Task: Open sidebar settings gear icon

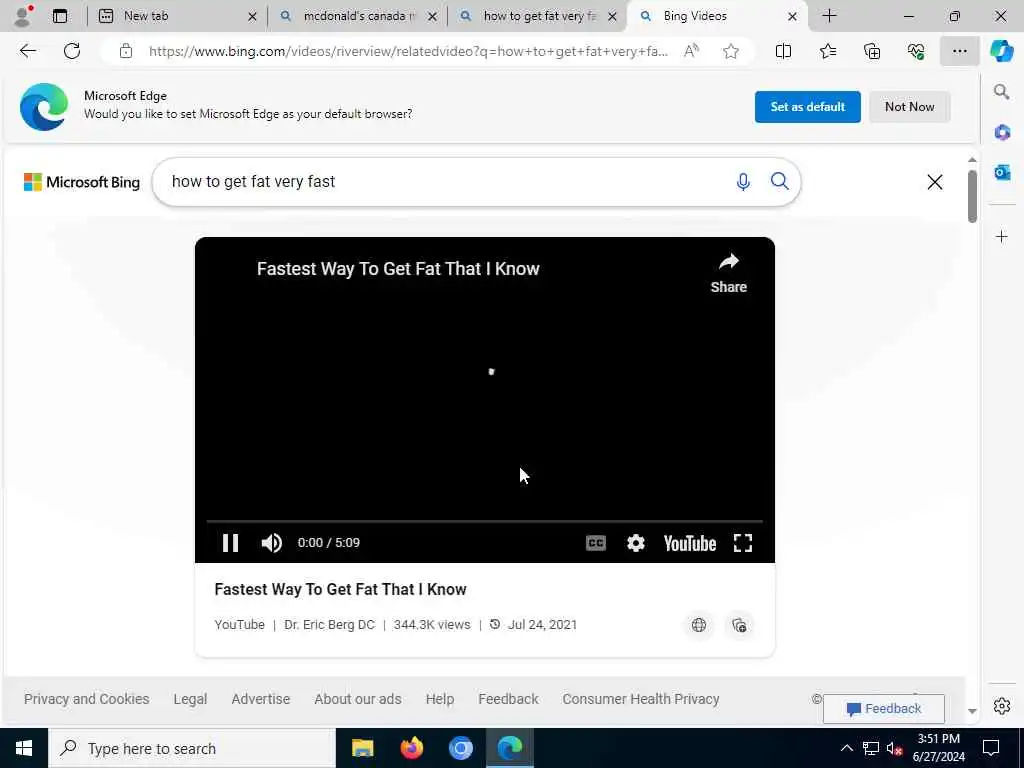Action: (1002, 706)
